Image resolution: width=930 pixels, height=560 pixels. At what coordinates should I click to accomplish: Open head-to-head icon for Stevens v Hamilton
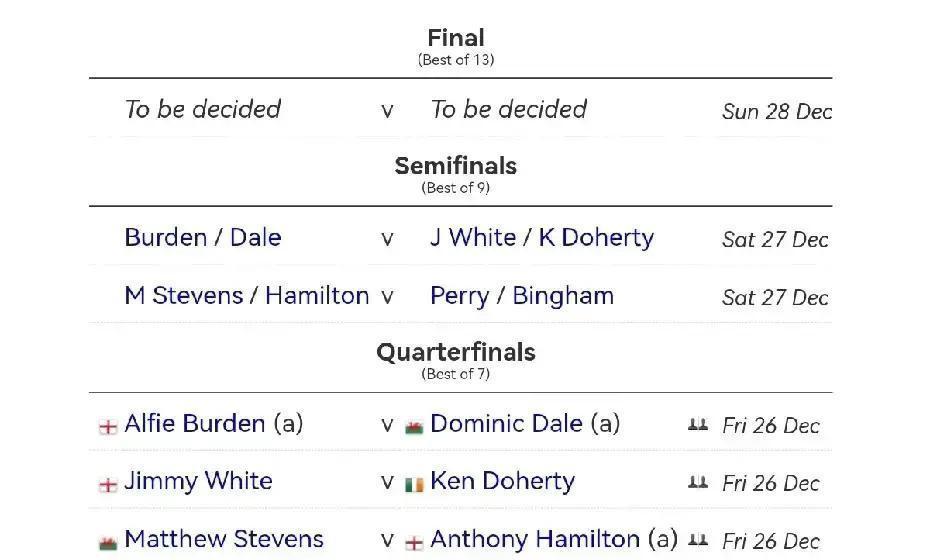pyautogui.click(x=698, y=541)
